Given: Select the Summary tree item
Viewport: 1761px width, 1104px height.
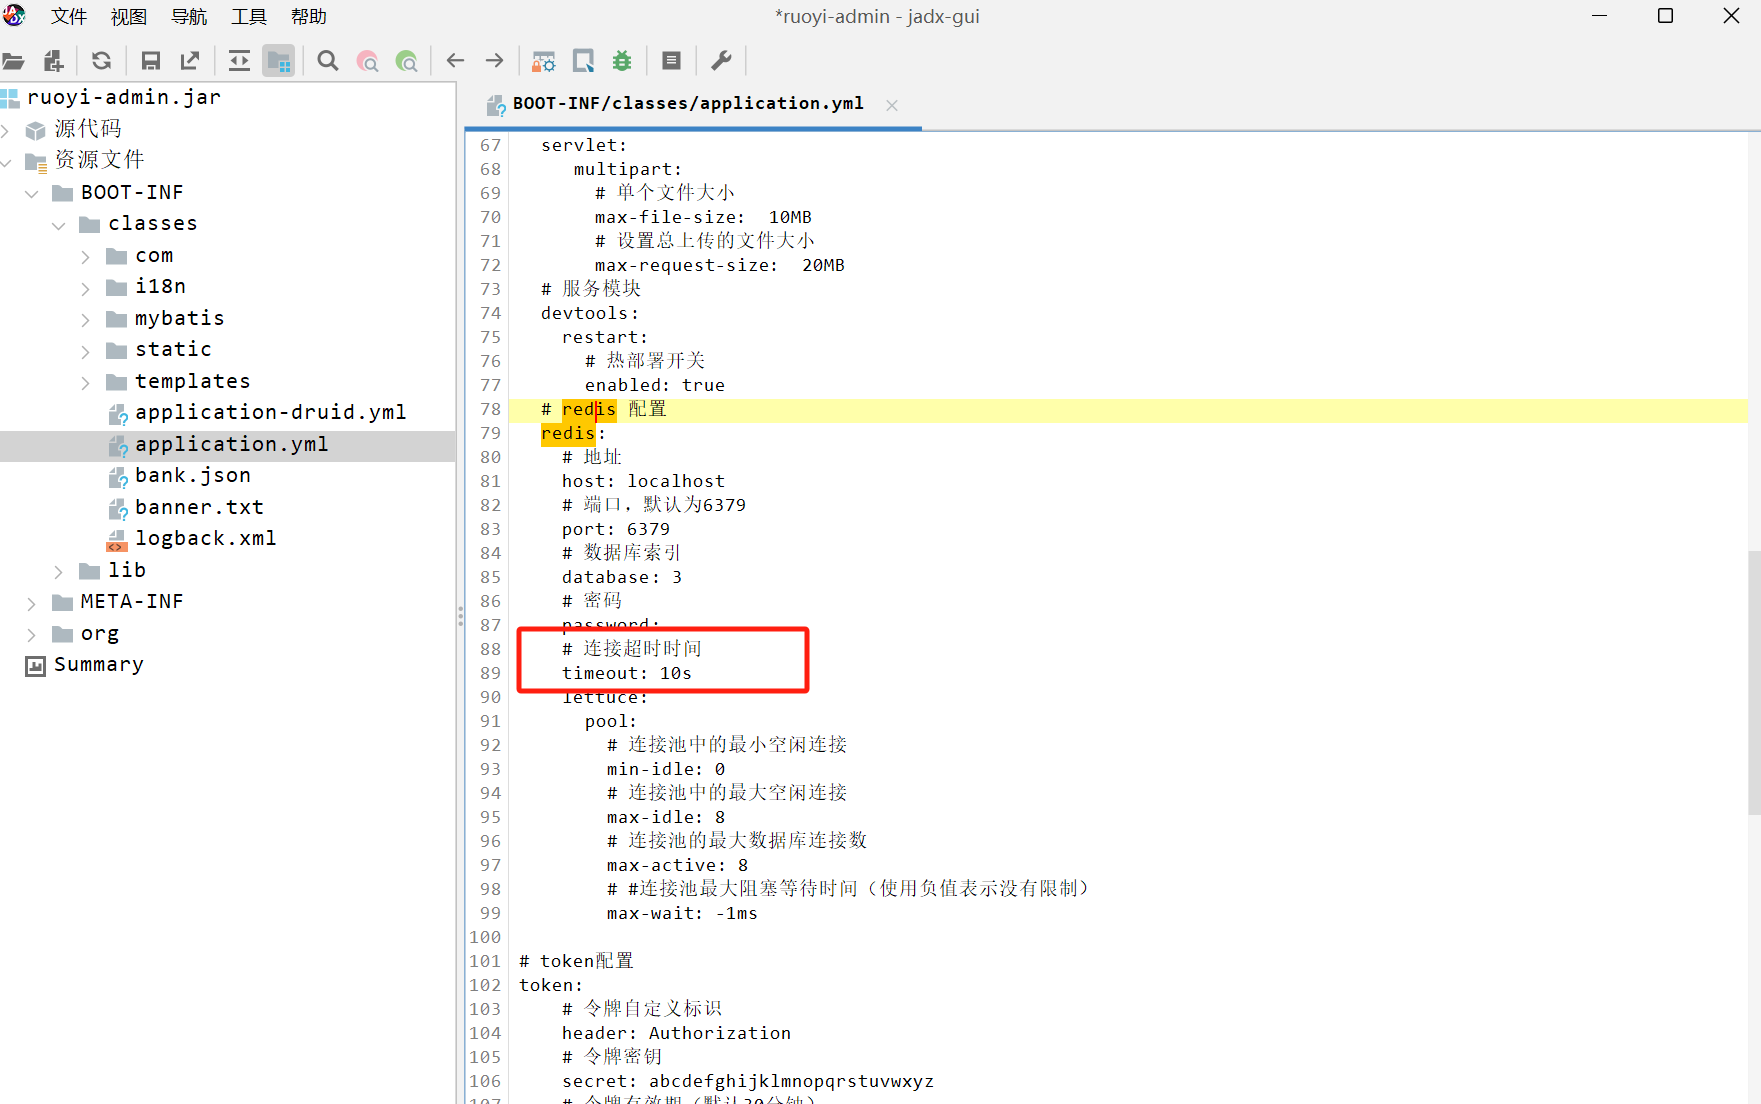Looking at the screenshot, I should 98,665.
